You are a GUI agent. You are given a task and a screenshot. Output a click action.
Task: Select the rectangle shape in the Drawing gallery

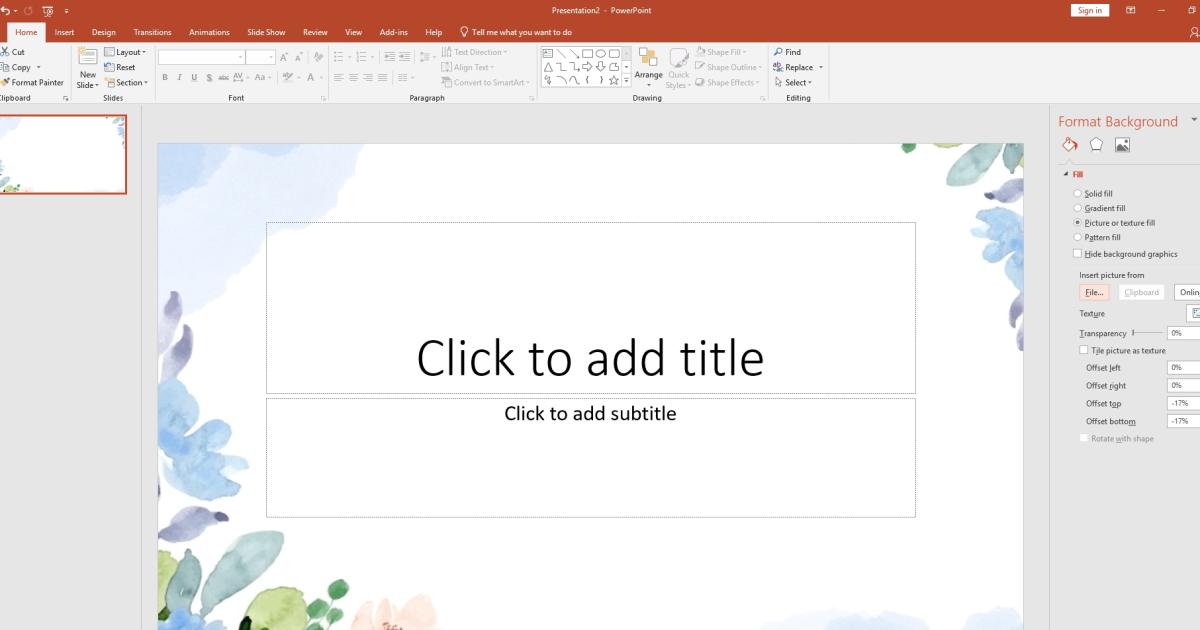point(587,53)
